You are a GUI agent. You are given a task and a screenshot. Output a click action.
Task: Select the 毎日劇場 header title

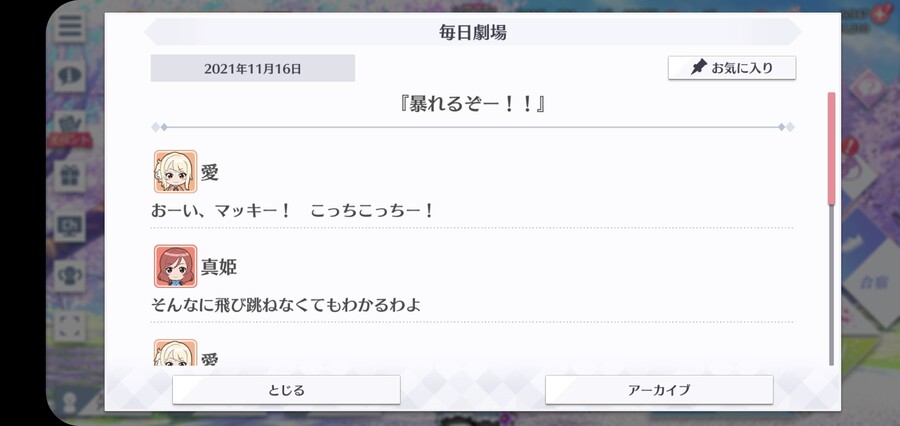(x=472, y=32)
